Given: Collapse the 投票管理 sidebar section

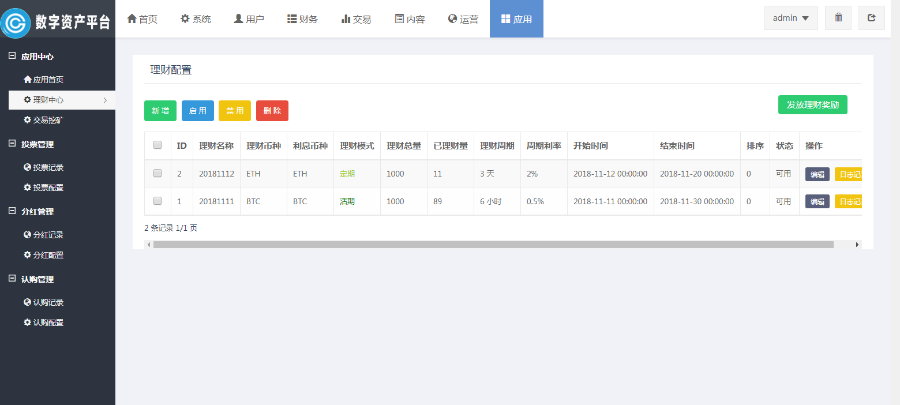Looking at the screenshot, I should tap(12, 144).
